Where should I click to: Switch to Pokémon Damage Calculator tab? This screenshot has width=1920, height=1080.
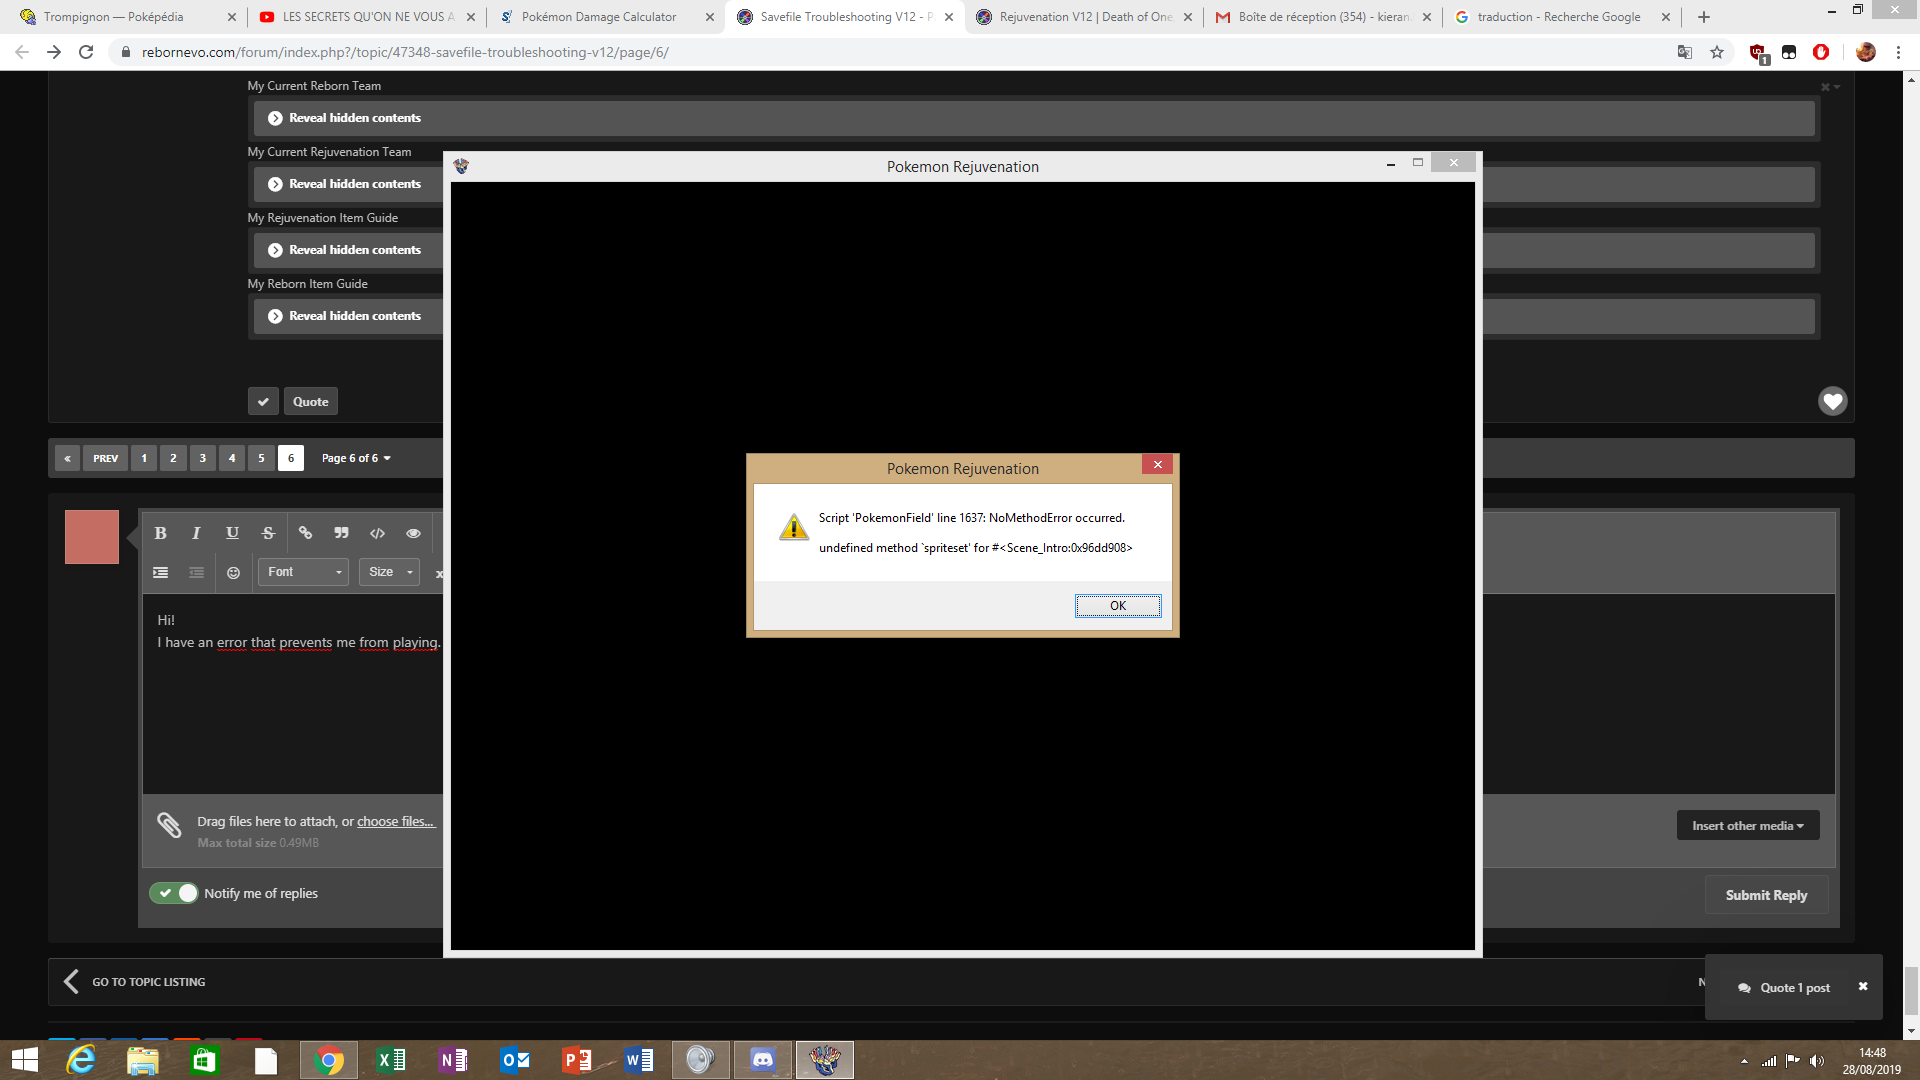[599, 17]
